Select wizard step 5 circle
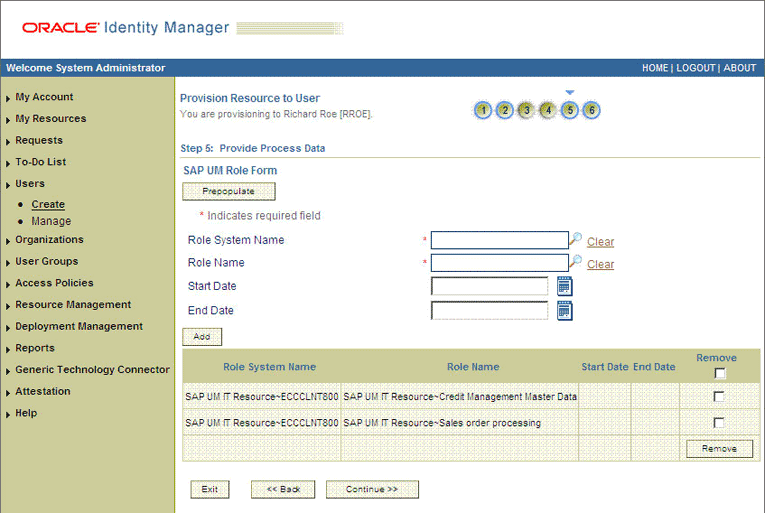The image size is (765, 513). 570,110
